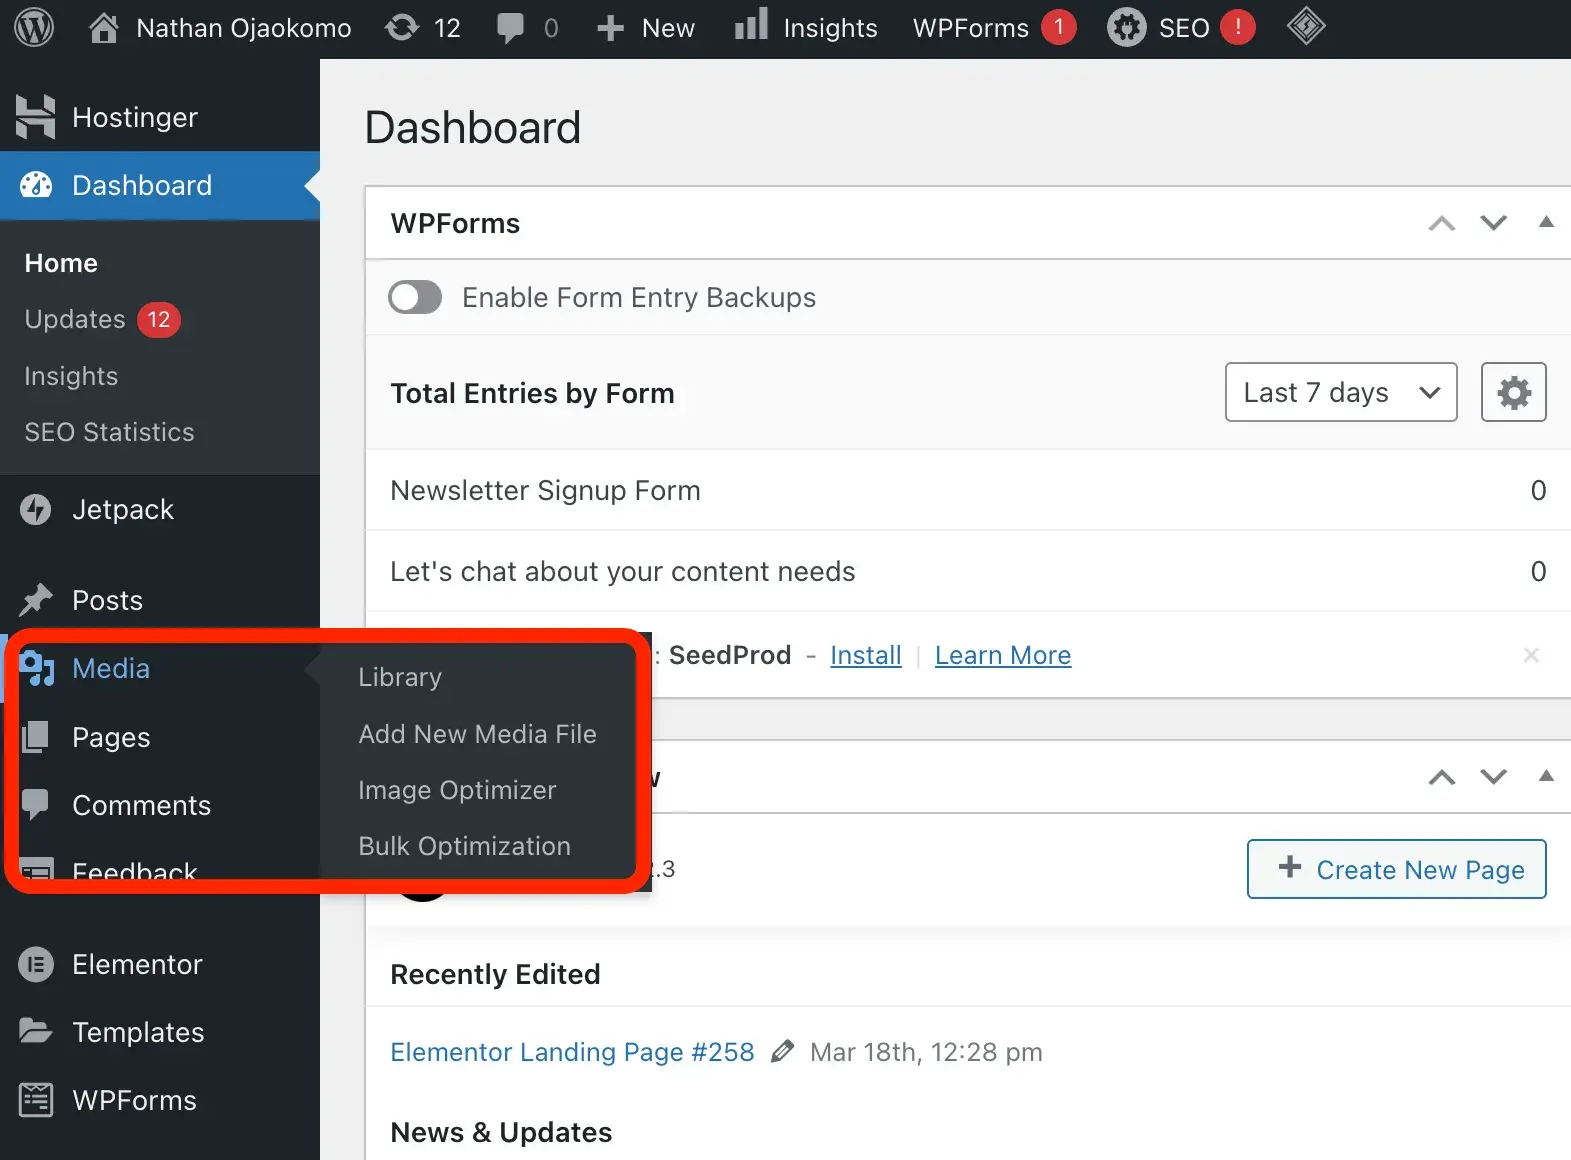Open Bulk Optimization from Media flyout
This screenshot has height=1160, width=1571.
[x=464, y=846]
